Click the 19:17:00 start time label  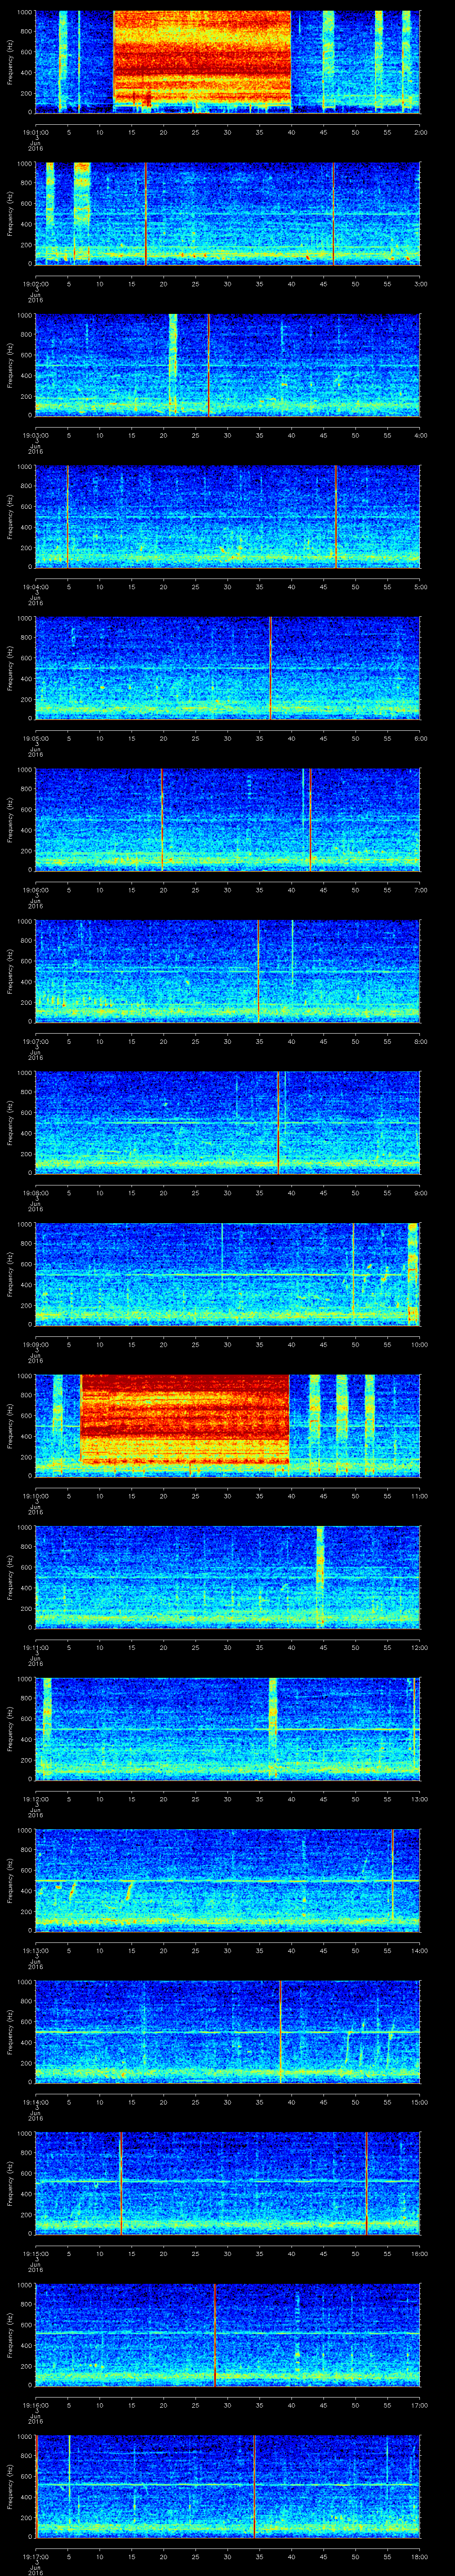click(x=35, y=2556)
